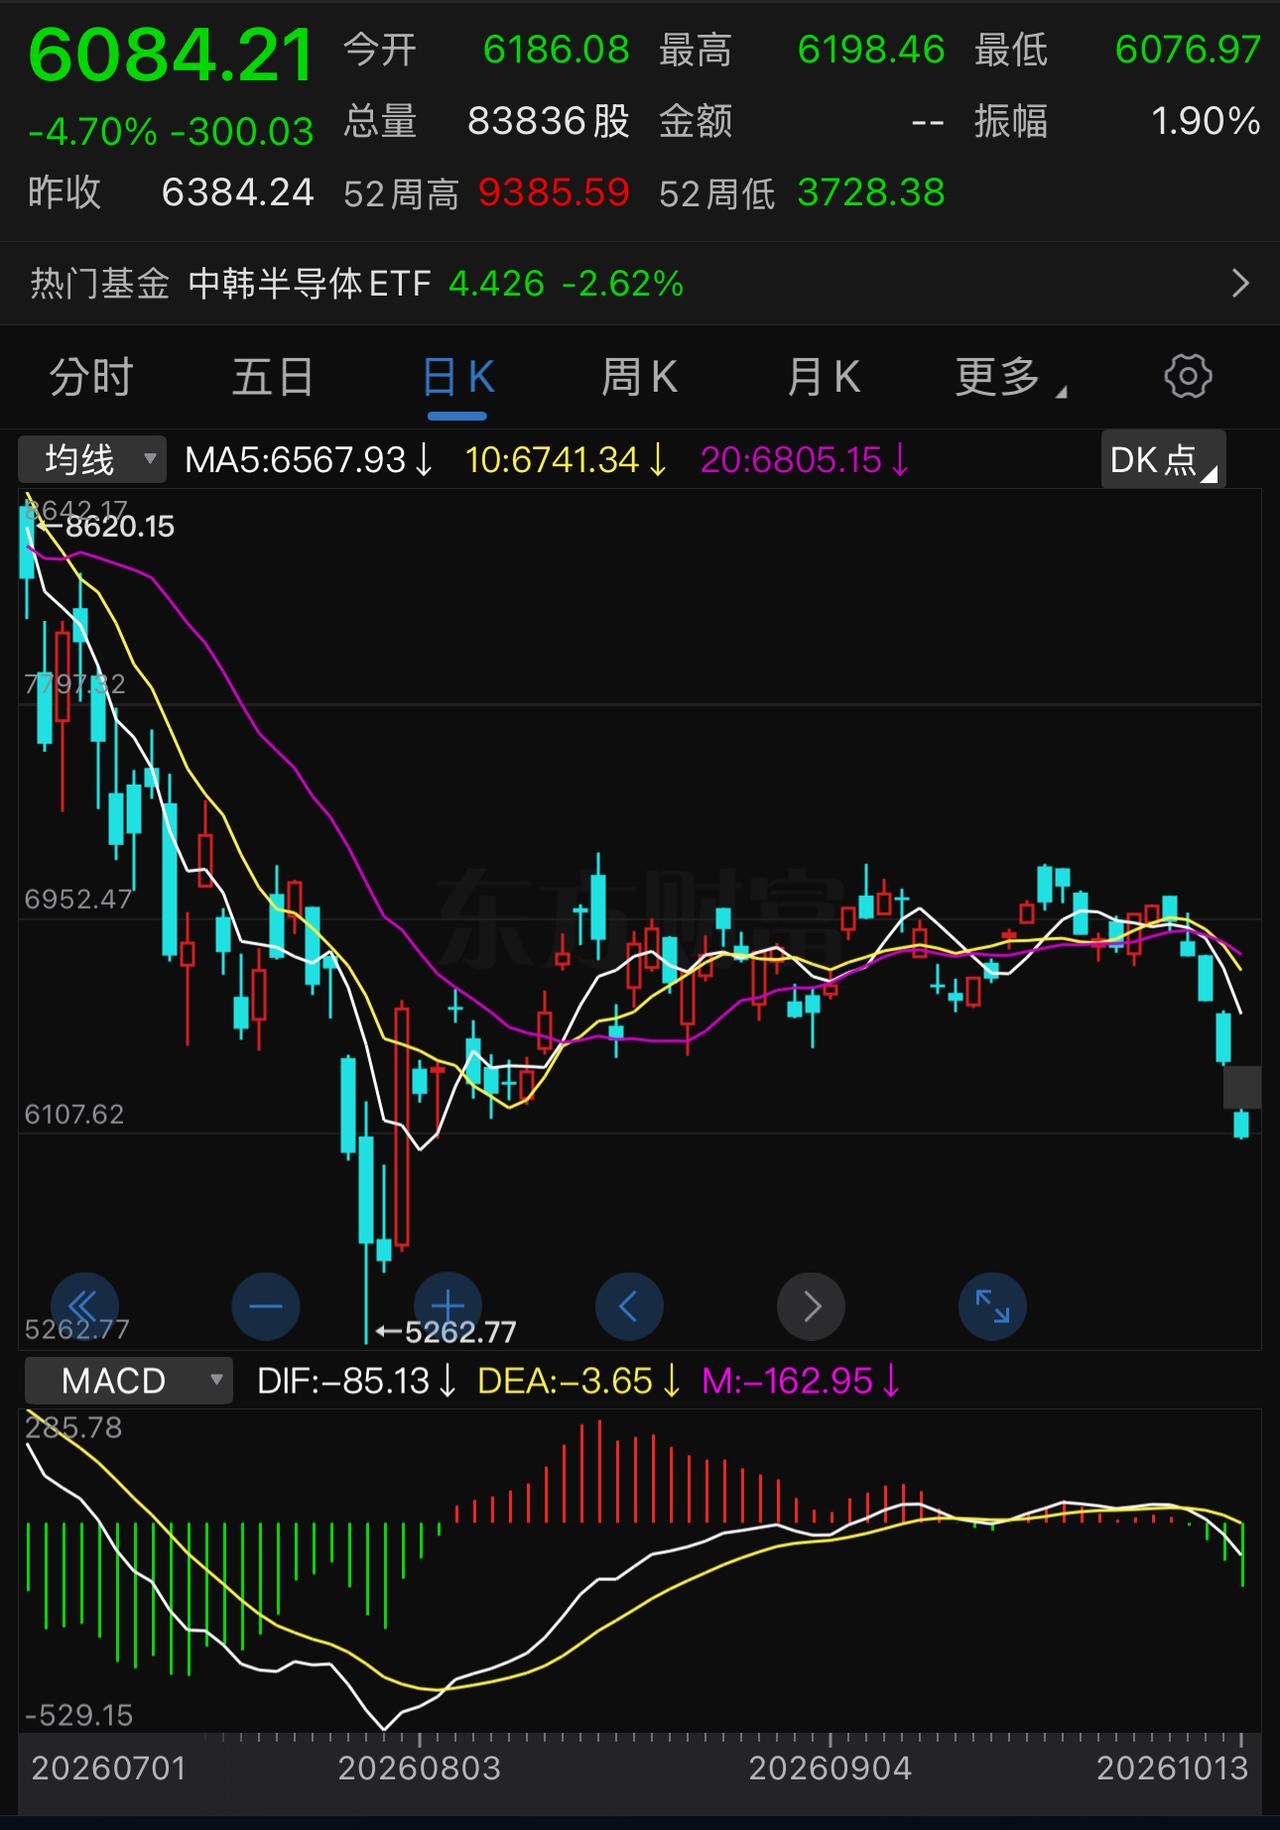The height and width of the screenshot is (1830, 1280).
Task: Open chart settings gear icon
Action: (x=1188, y=377)
